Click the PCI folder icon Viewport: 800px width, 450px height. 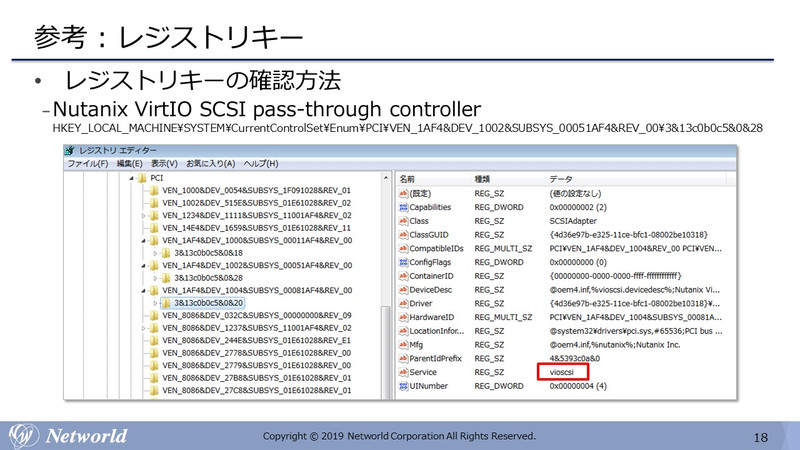(142, 178)
